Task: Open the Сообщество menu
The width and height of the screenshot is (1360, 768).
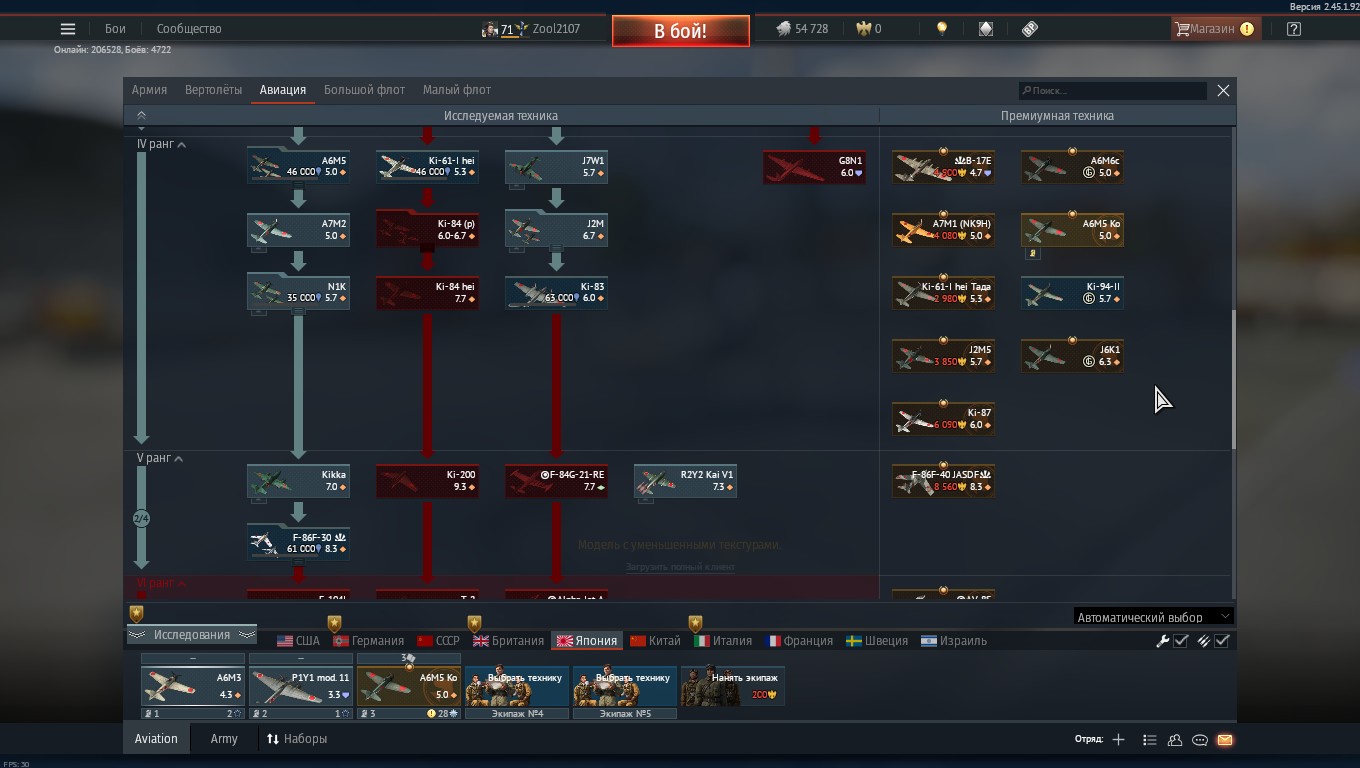Action: (189, 29)
